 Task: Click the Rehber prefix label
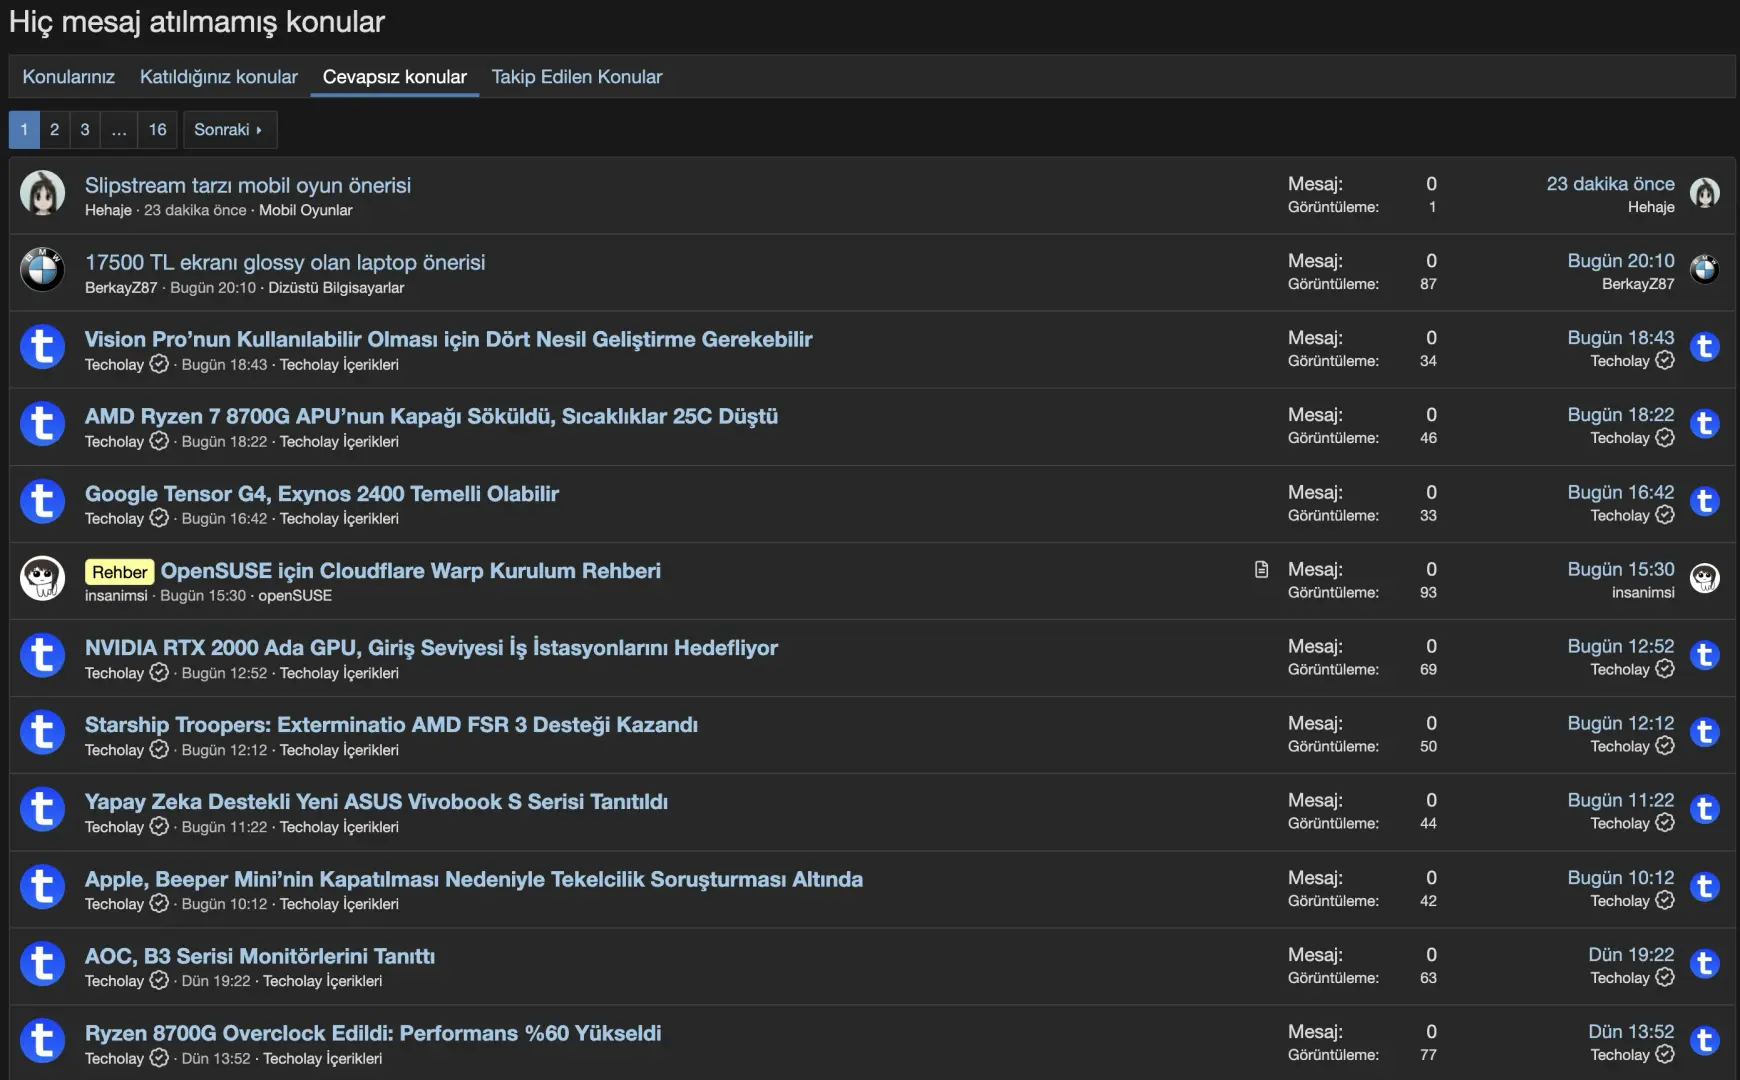[120, 572]
